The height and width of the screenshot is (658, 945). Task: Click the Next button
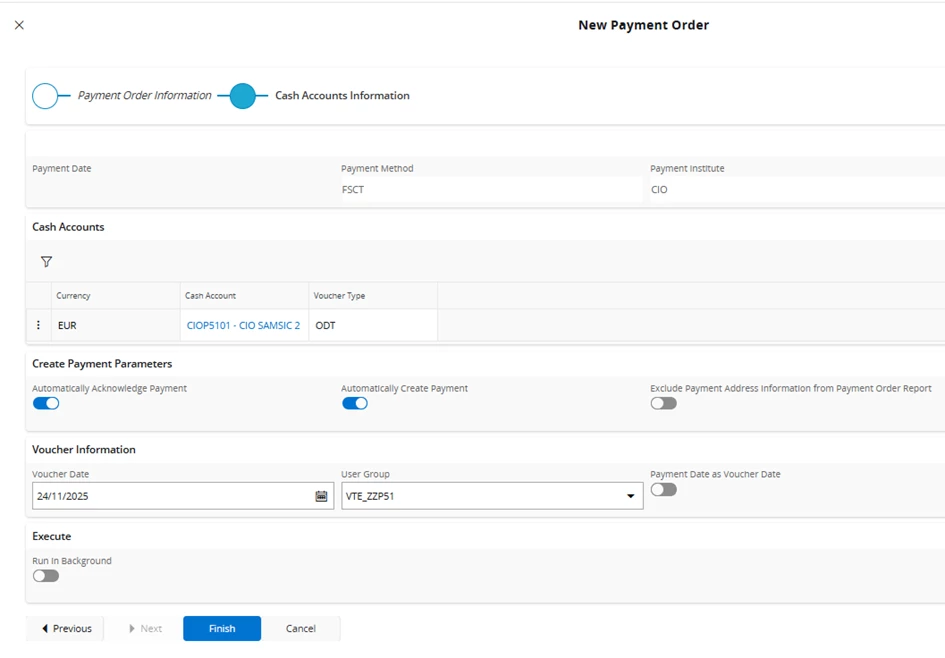[145, 628]
